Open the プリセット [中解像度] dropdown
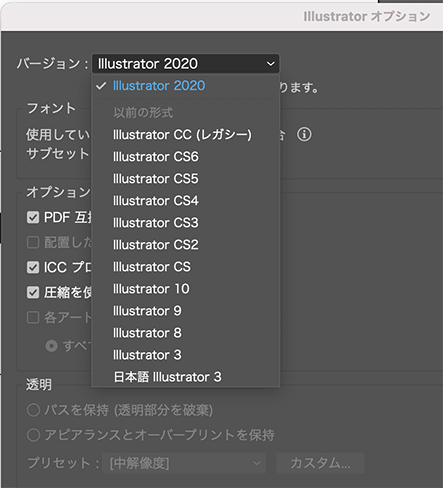The width and height of the screenshot is (443, 488). (x=184, y=463)
